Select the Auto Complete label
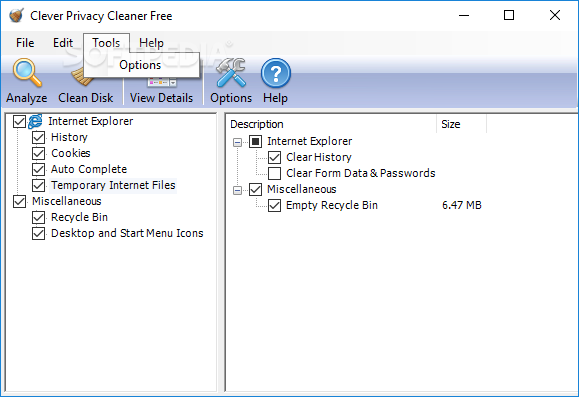The width and height of the screenshot is (579, 397). (89, 169)
